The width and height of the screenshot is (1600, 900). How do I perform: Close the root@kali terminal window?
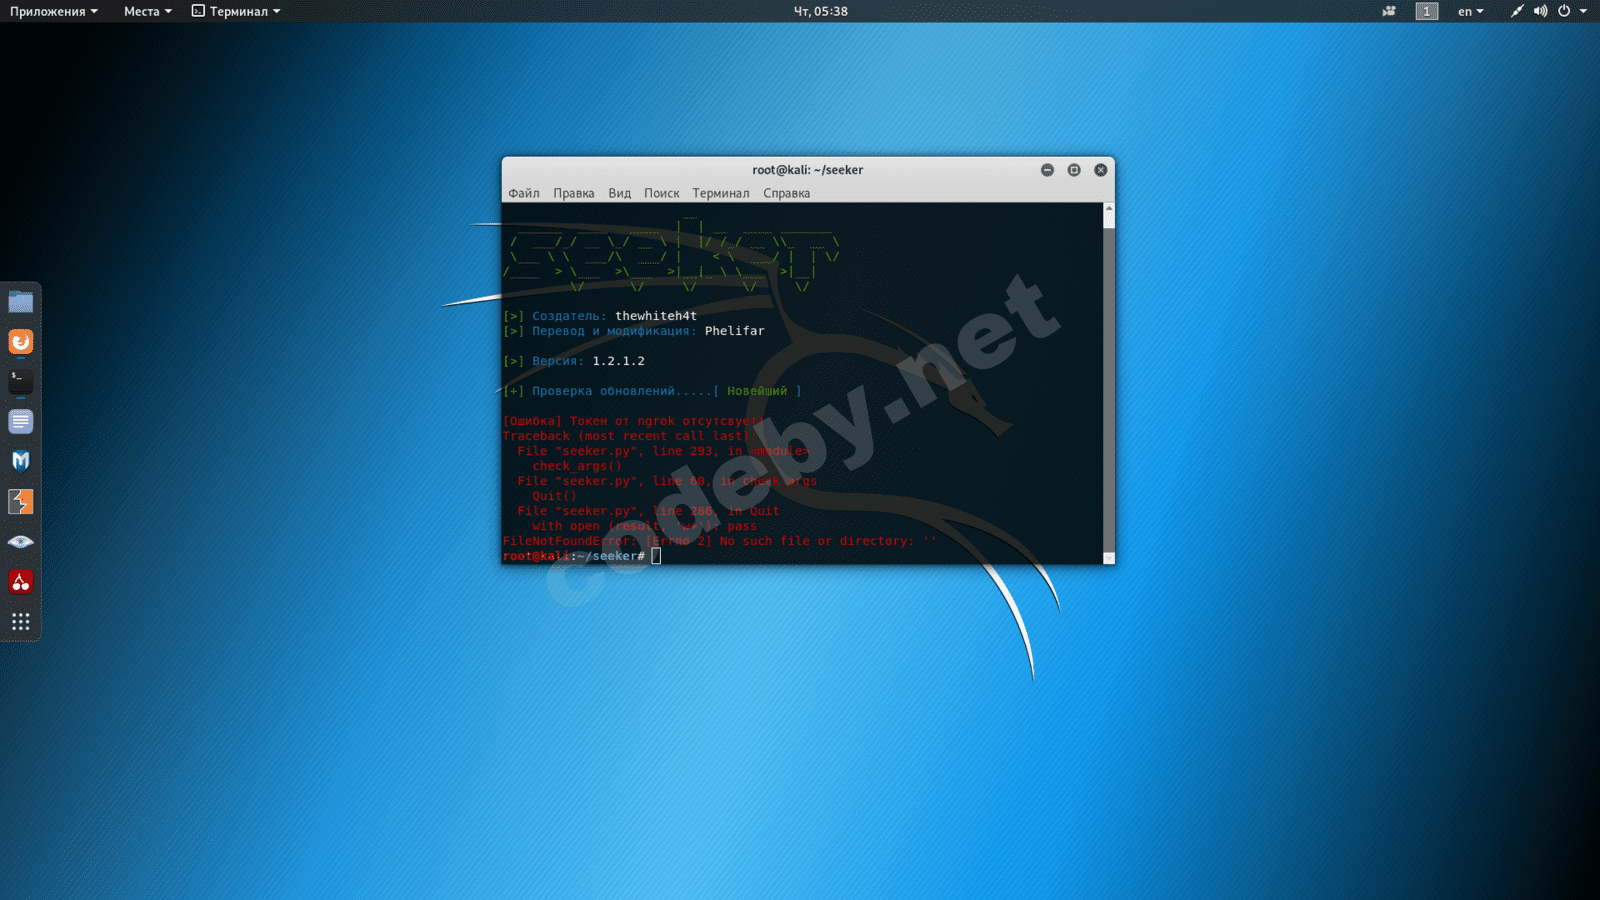[1101, 170]
